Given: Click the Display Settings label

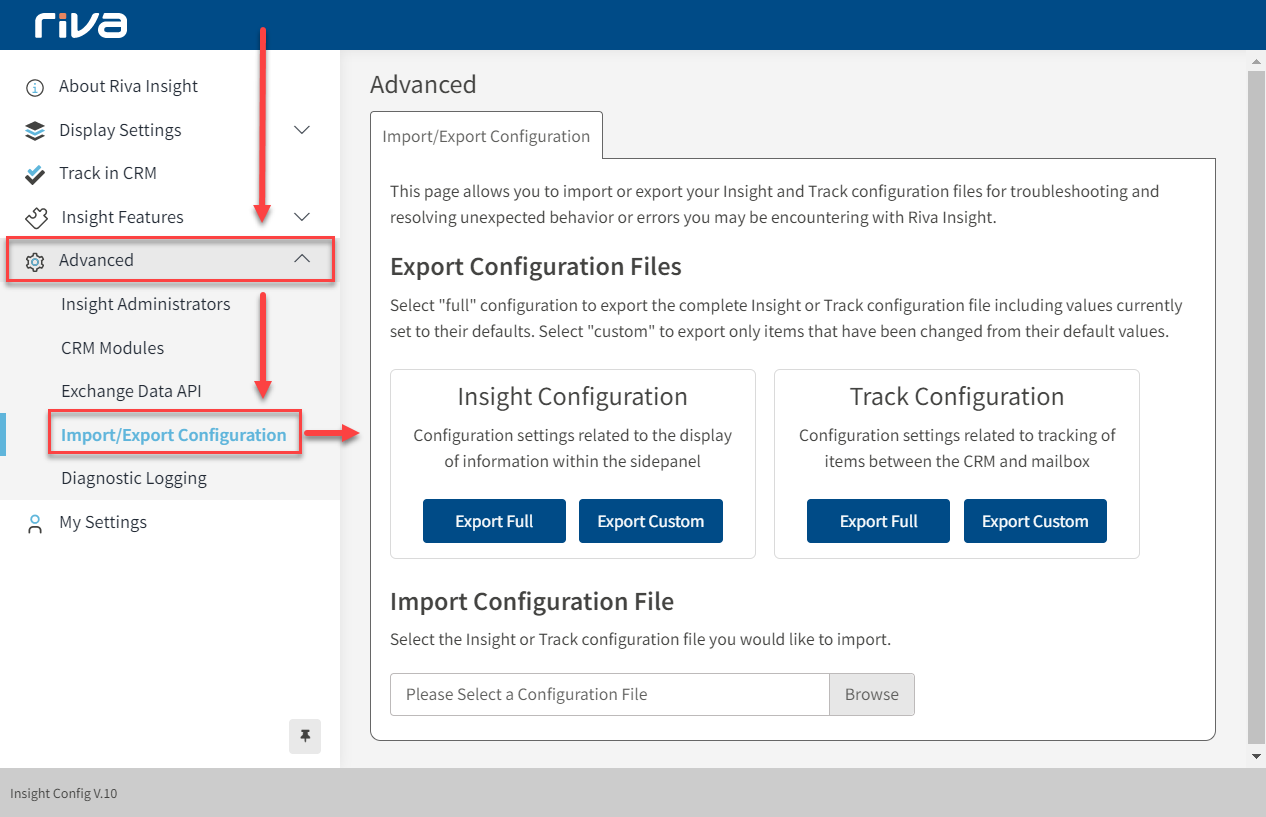Looking at the screenshot, I should [120, 130].
